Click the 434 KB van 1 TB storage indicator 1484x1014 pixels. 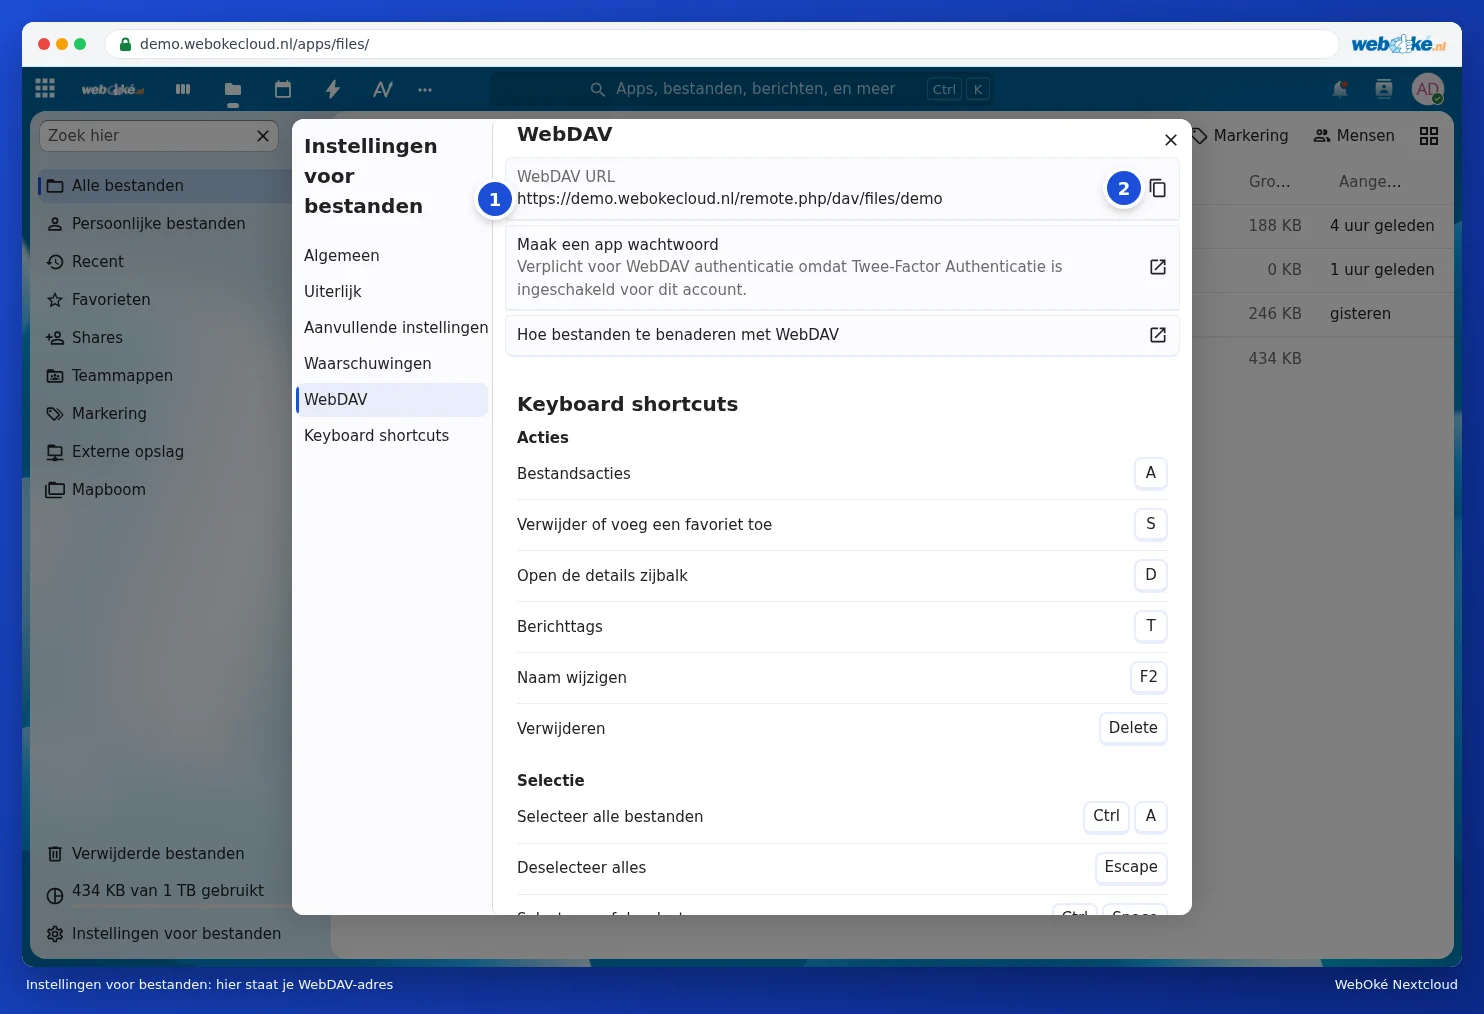164,893
